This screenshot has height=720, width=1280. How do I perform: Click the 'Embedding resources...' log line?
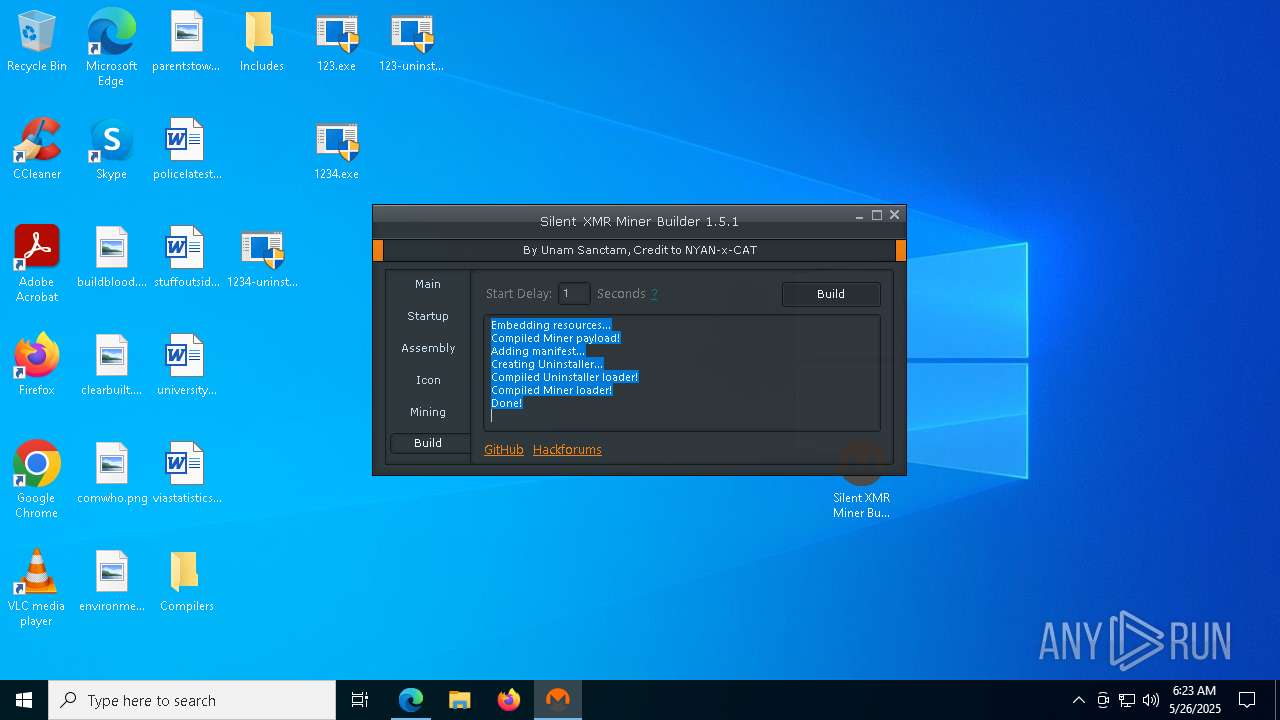[x=551, y=325]
